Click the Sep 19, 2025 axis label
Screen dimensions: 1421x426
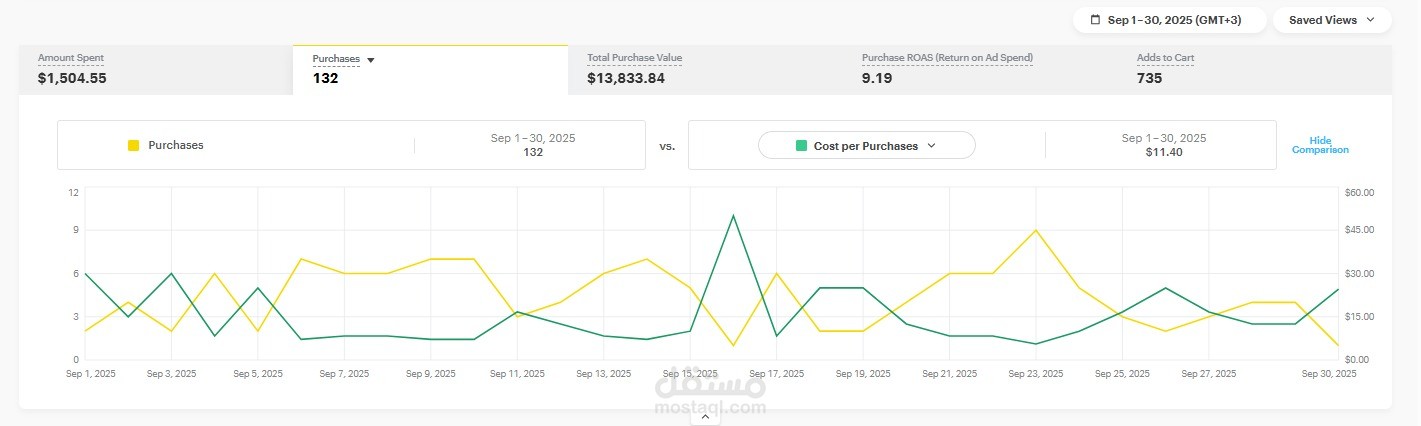[x=863, y=374]
